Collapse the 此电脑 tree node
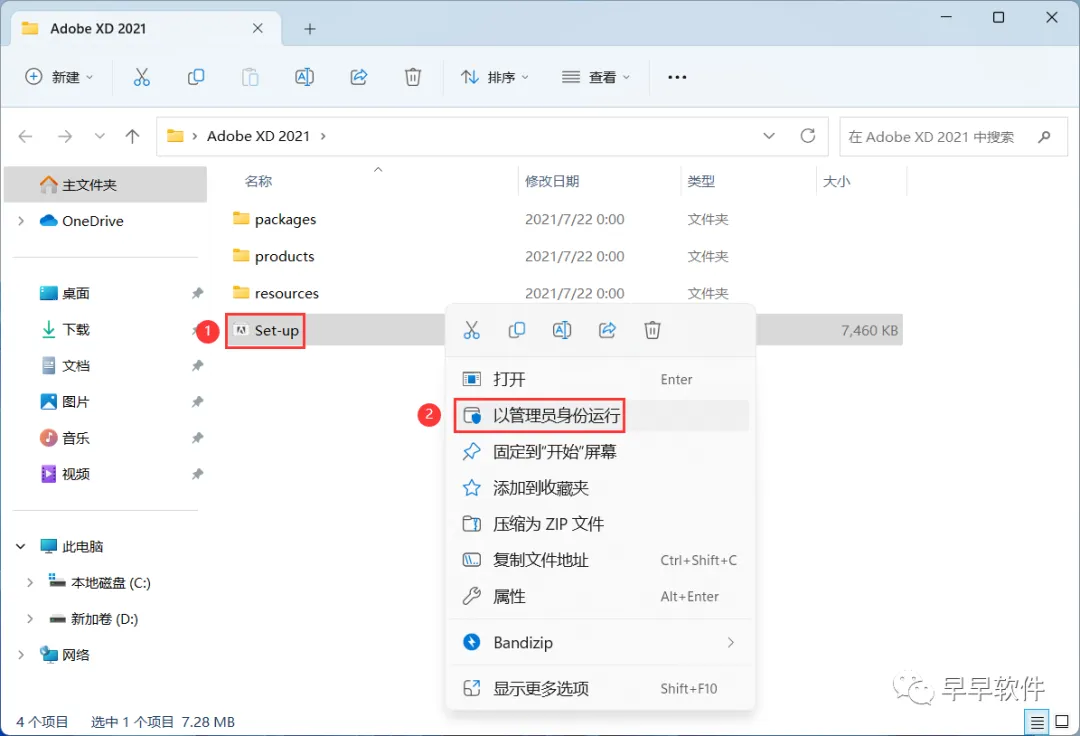1080x736 pixels. pyautogui.click(x=21, y=547)
